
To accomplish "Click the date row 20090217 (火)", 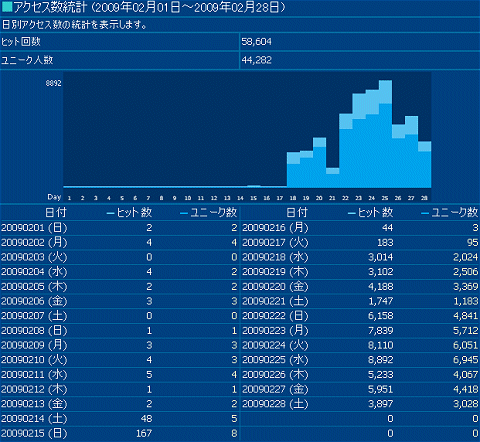I will pyautogui.click(x=275, y=242).
